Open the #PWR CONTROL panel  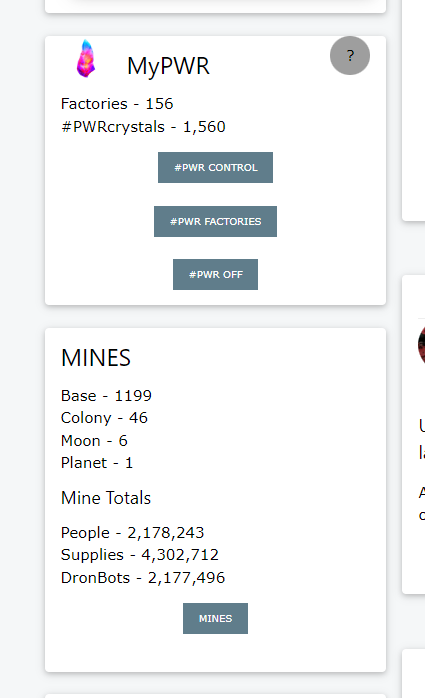[x=215, y=167]
